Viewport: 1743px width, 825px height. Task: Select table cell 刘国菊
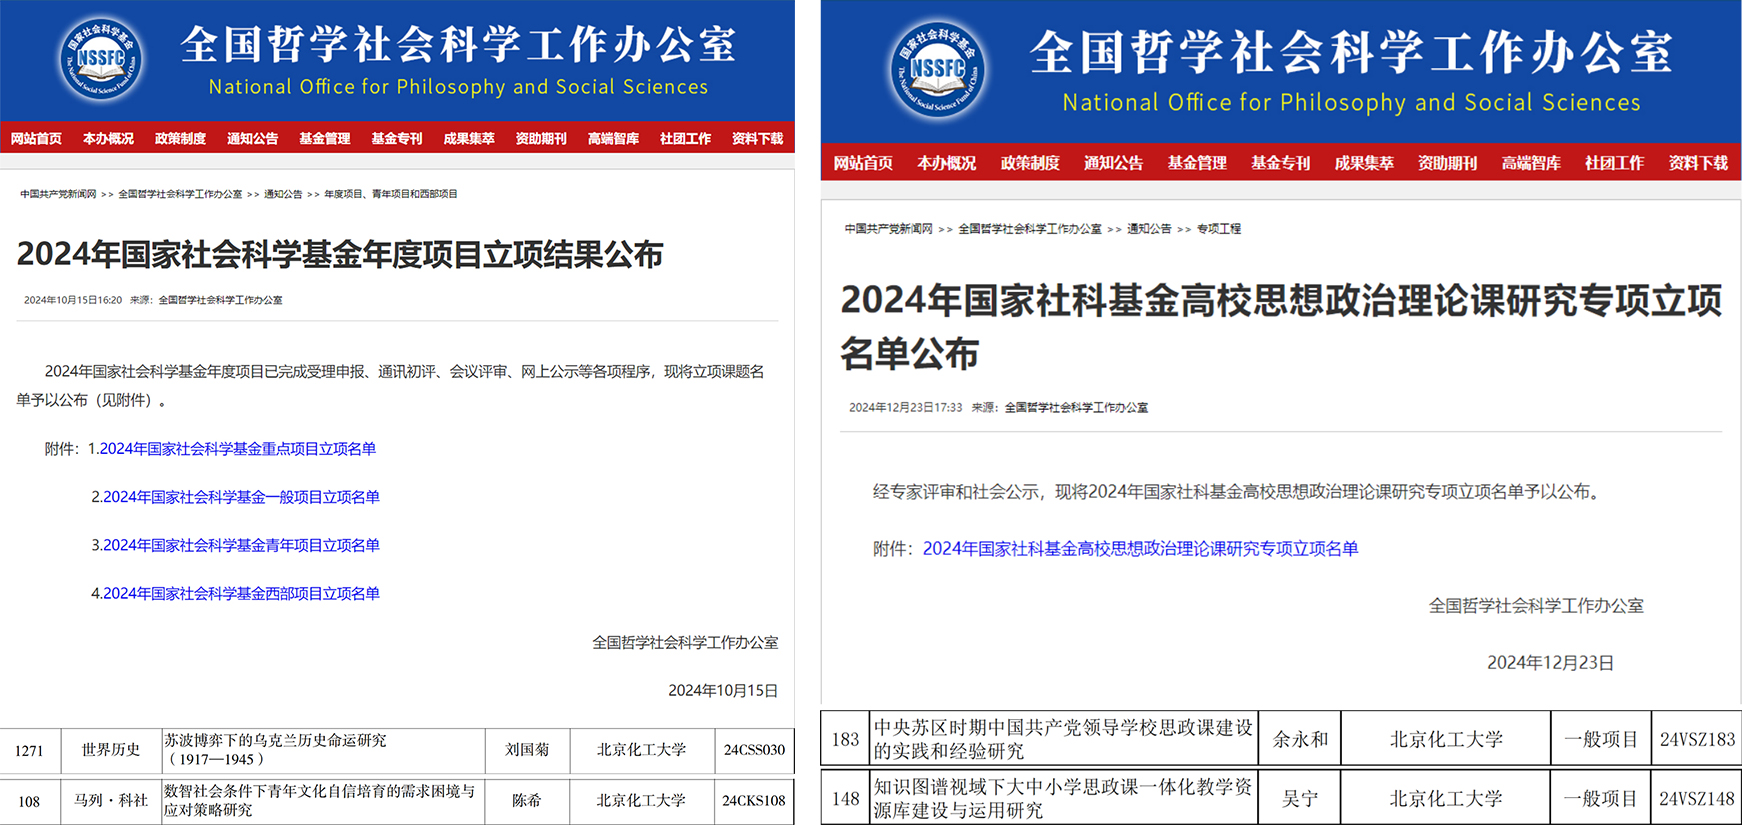click(x=527, y=750)
